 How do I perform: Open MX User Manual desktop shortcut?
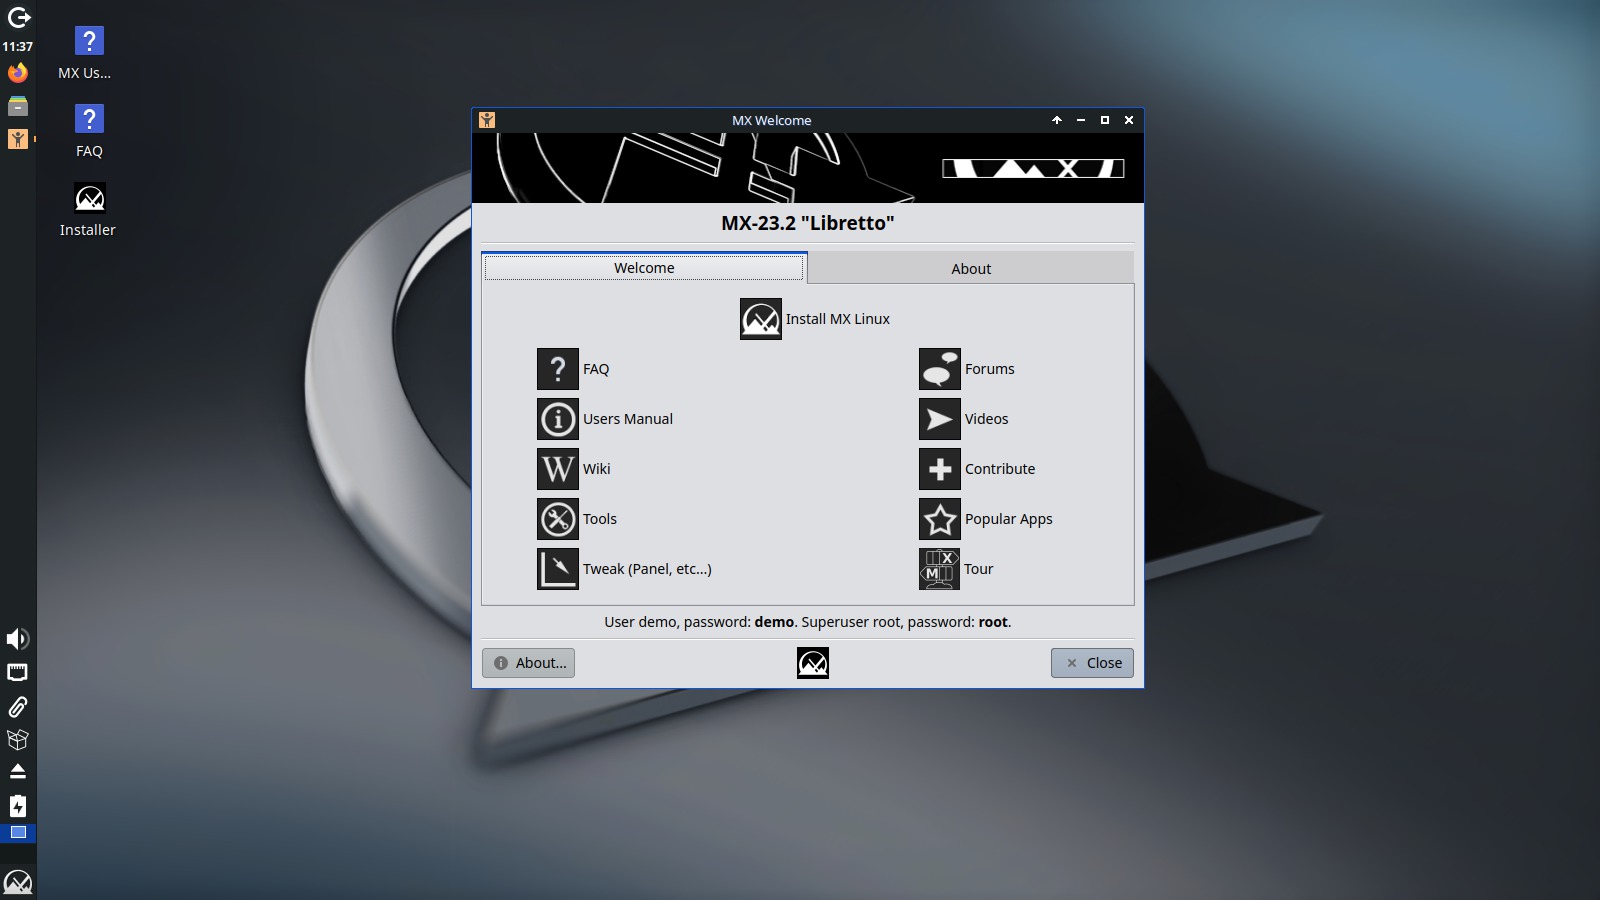[85, 54]
